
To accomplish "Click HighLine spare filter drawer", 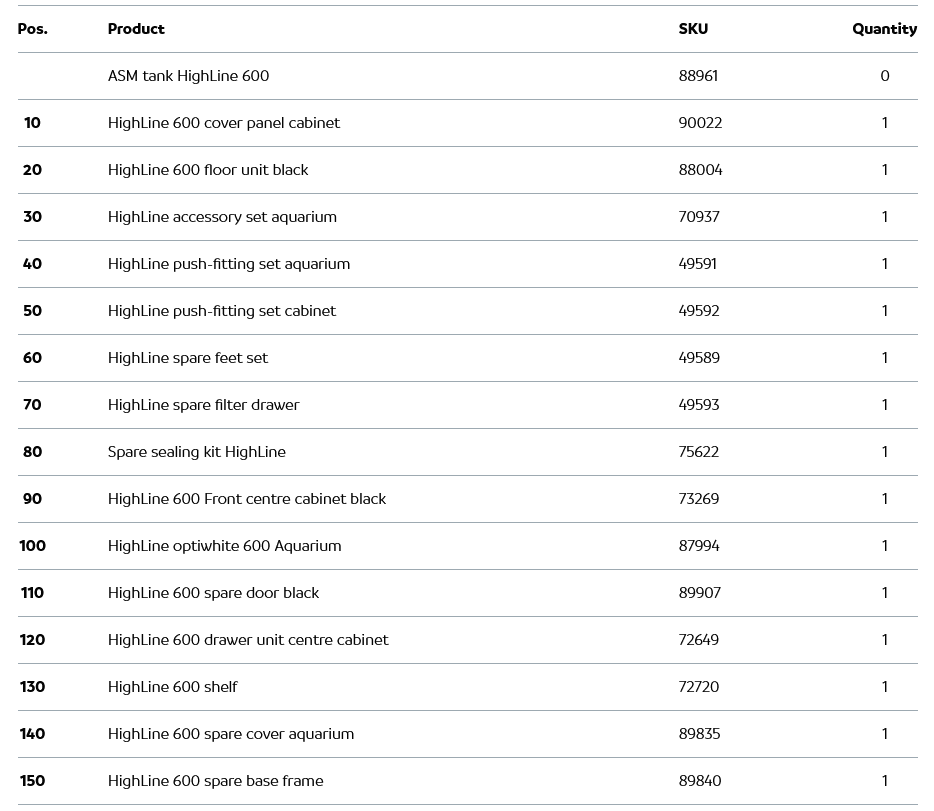I will click(204, 405).
